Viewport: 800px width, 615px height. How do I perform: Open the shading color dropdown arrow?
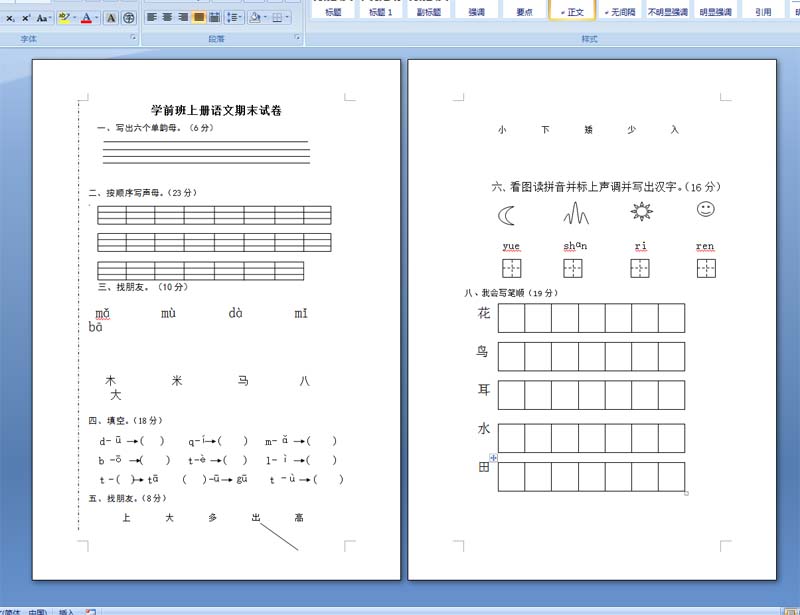(265, 18)
